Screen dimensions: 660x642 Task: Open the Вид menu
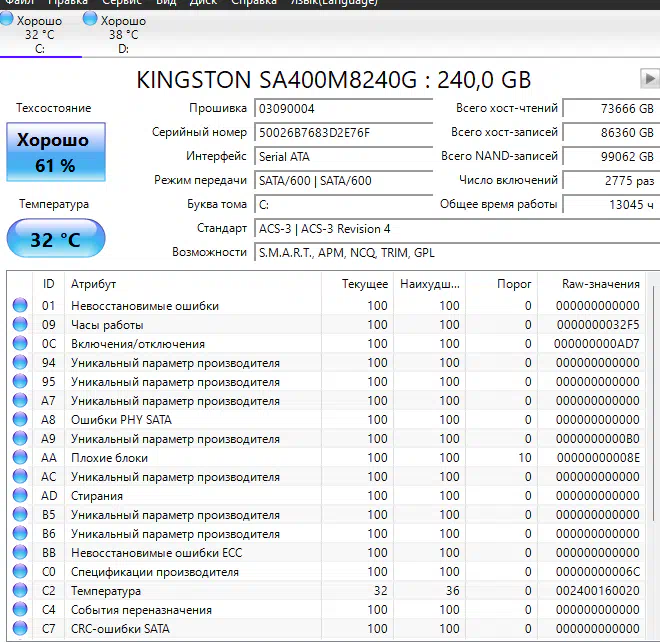click(x=166, y=3)
